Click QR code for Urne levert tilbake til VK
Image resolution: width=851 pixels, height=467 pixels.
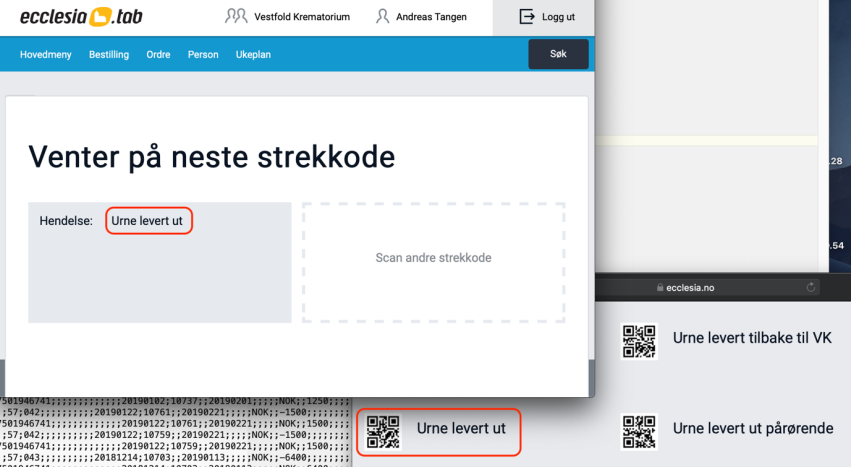click(x=639, y=341)
